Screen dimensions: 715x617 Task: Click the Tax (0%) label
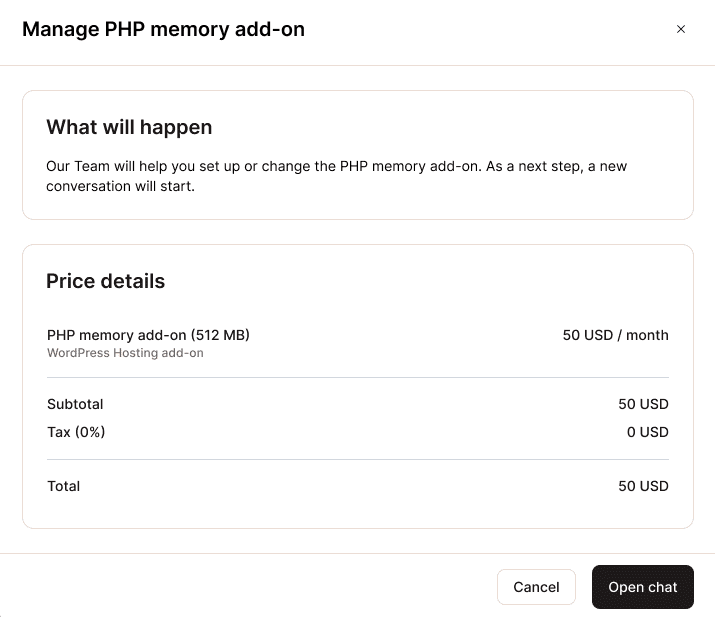(76, 432)
